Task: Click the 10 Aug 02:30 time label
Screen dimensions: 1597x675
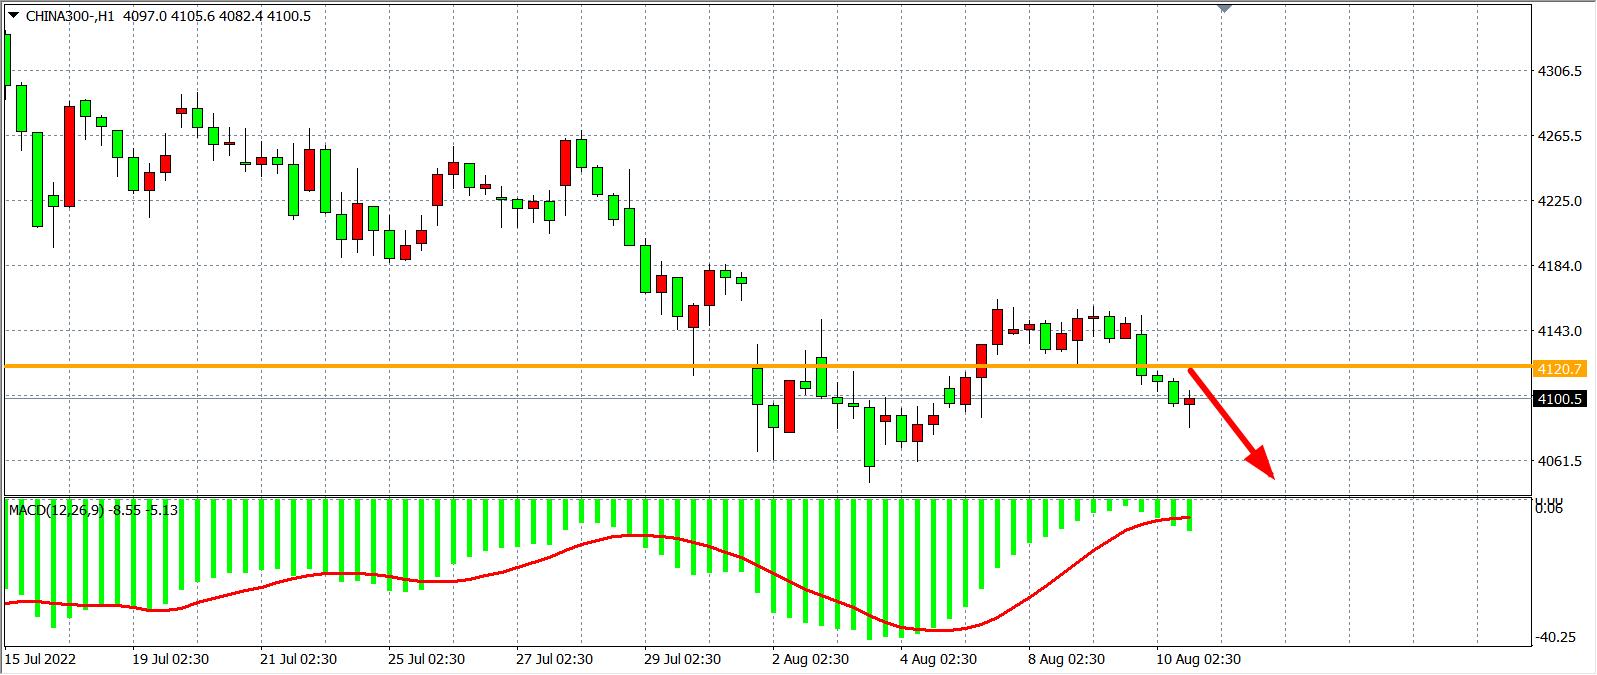Action: coord(1198,659)
